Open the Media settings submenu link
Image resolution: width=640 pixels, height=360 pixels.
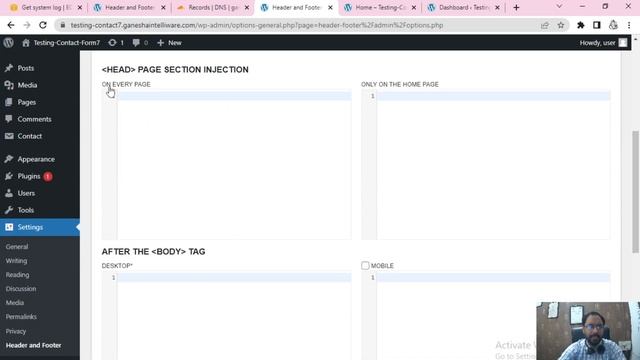click(x=15, y=302)
